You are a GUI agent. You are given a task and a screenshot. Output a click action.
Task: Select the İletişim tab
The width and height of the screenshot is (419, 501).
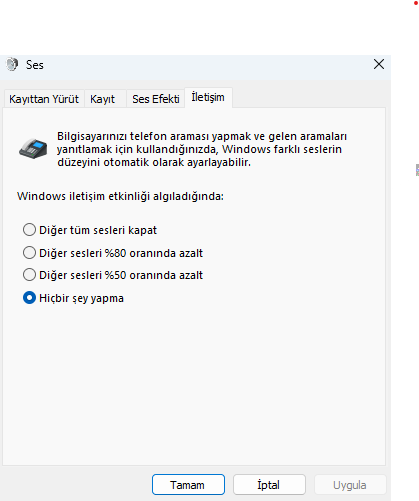click(x=208, y=97)
